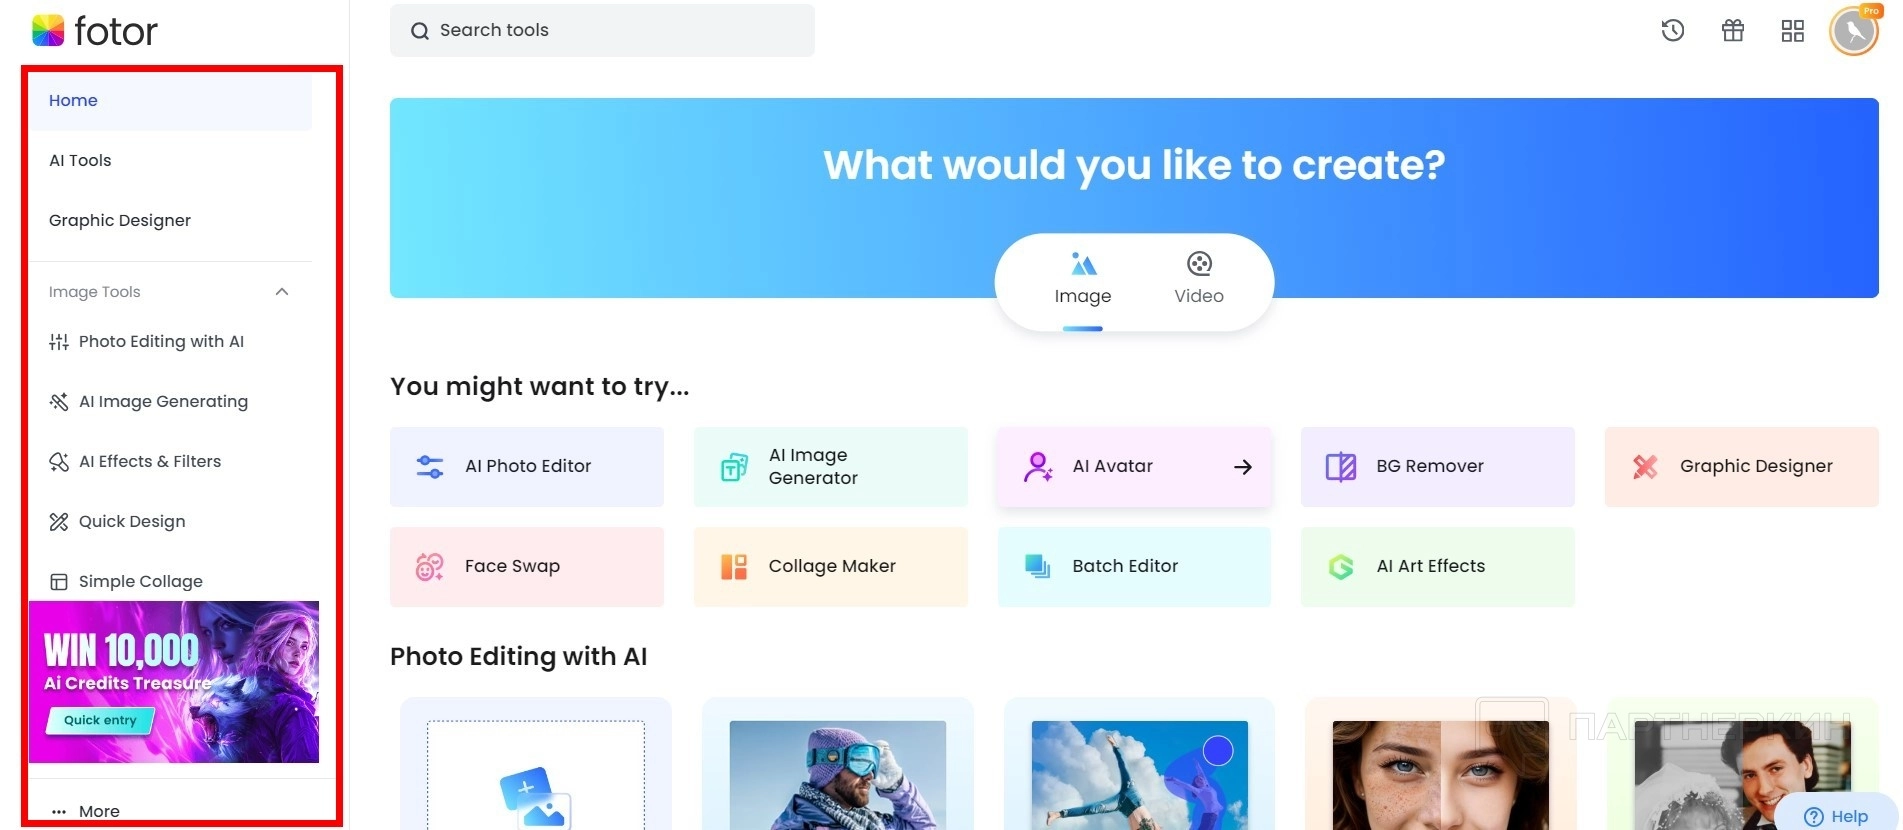1903x830 pixels.
Task: Click the gift box icon
Action: [1733, 31]
